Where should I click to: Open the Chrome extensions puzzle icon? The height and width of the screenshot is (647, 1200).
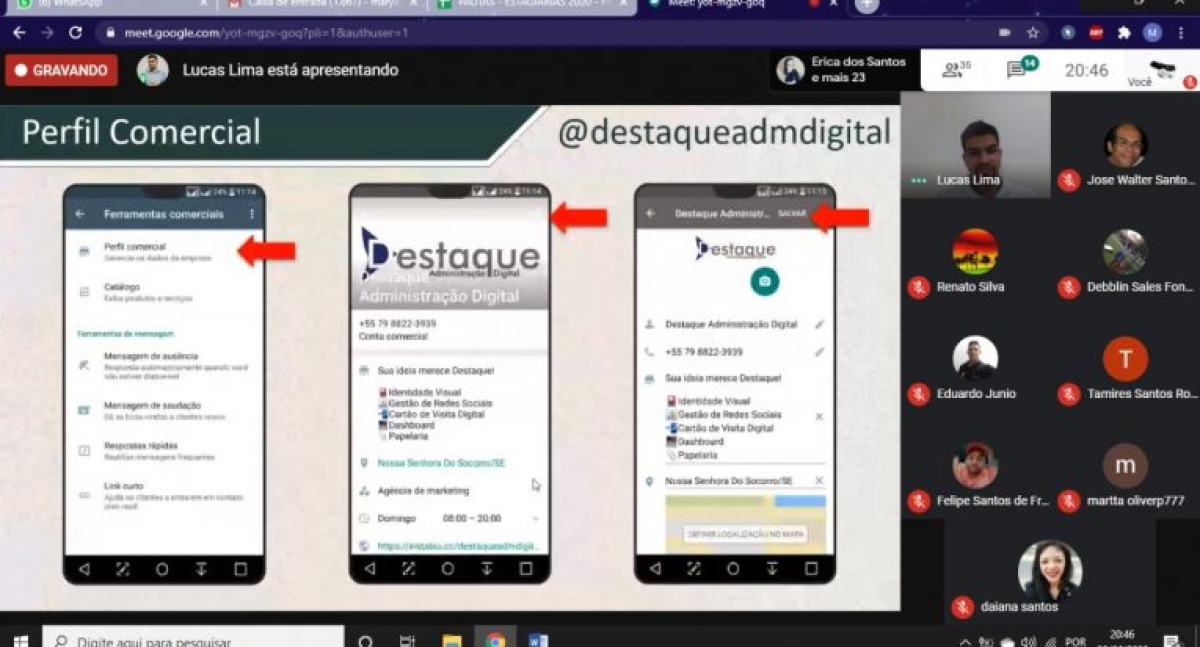1124,33
